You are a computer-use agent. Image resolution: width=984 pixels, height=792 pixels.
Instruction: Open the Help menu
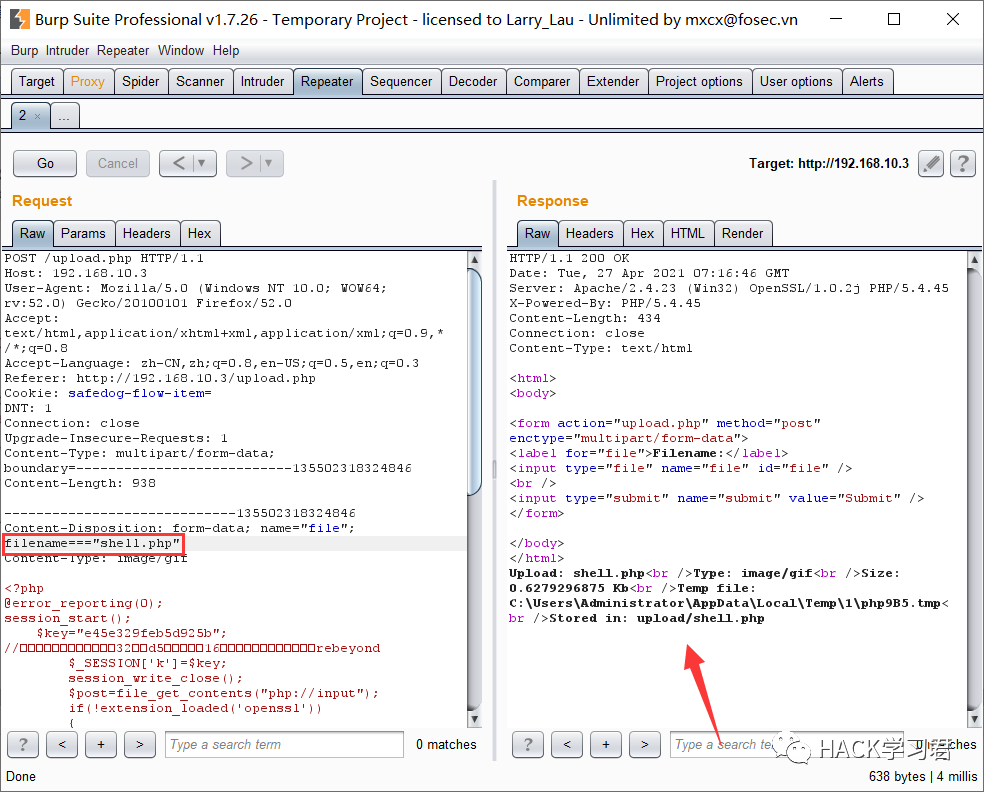pos(226,51)
